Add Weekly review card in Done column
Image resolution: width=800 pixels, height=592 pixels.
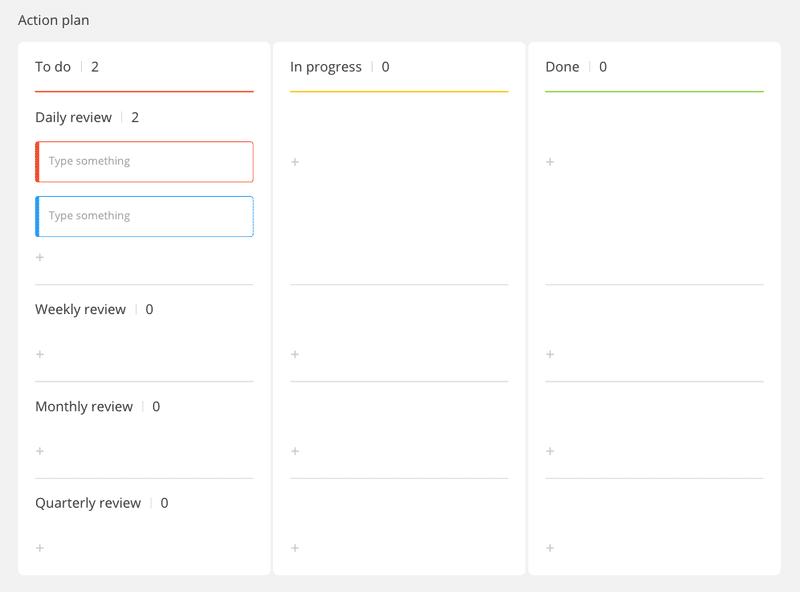point(550,354)
